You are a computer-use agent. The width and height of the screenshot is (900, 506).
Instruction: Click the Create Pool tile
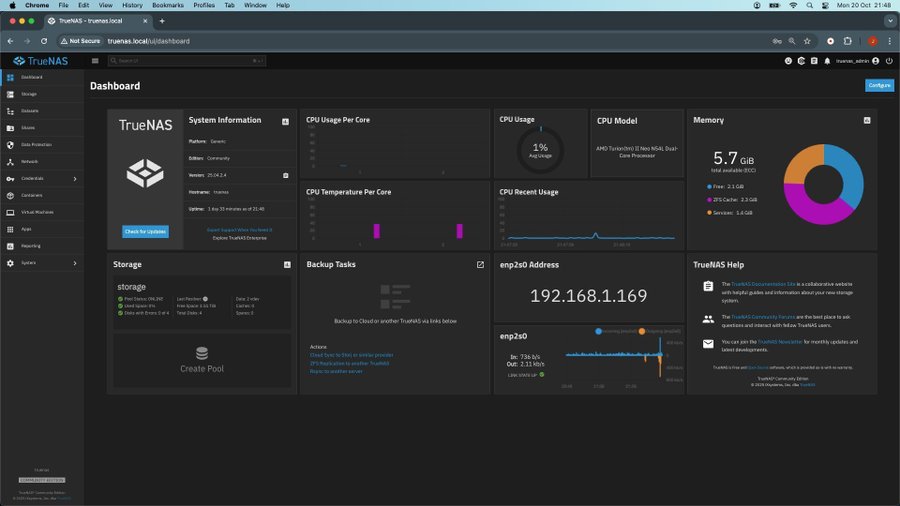coord(202,359)
